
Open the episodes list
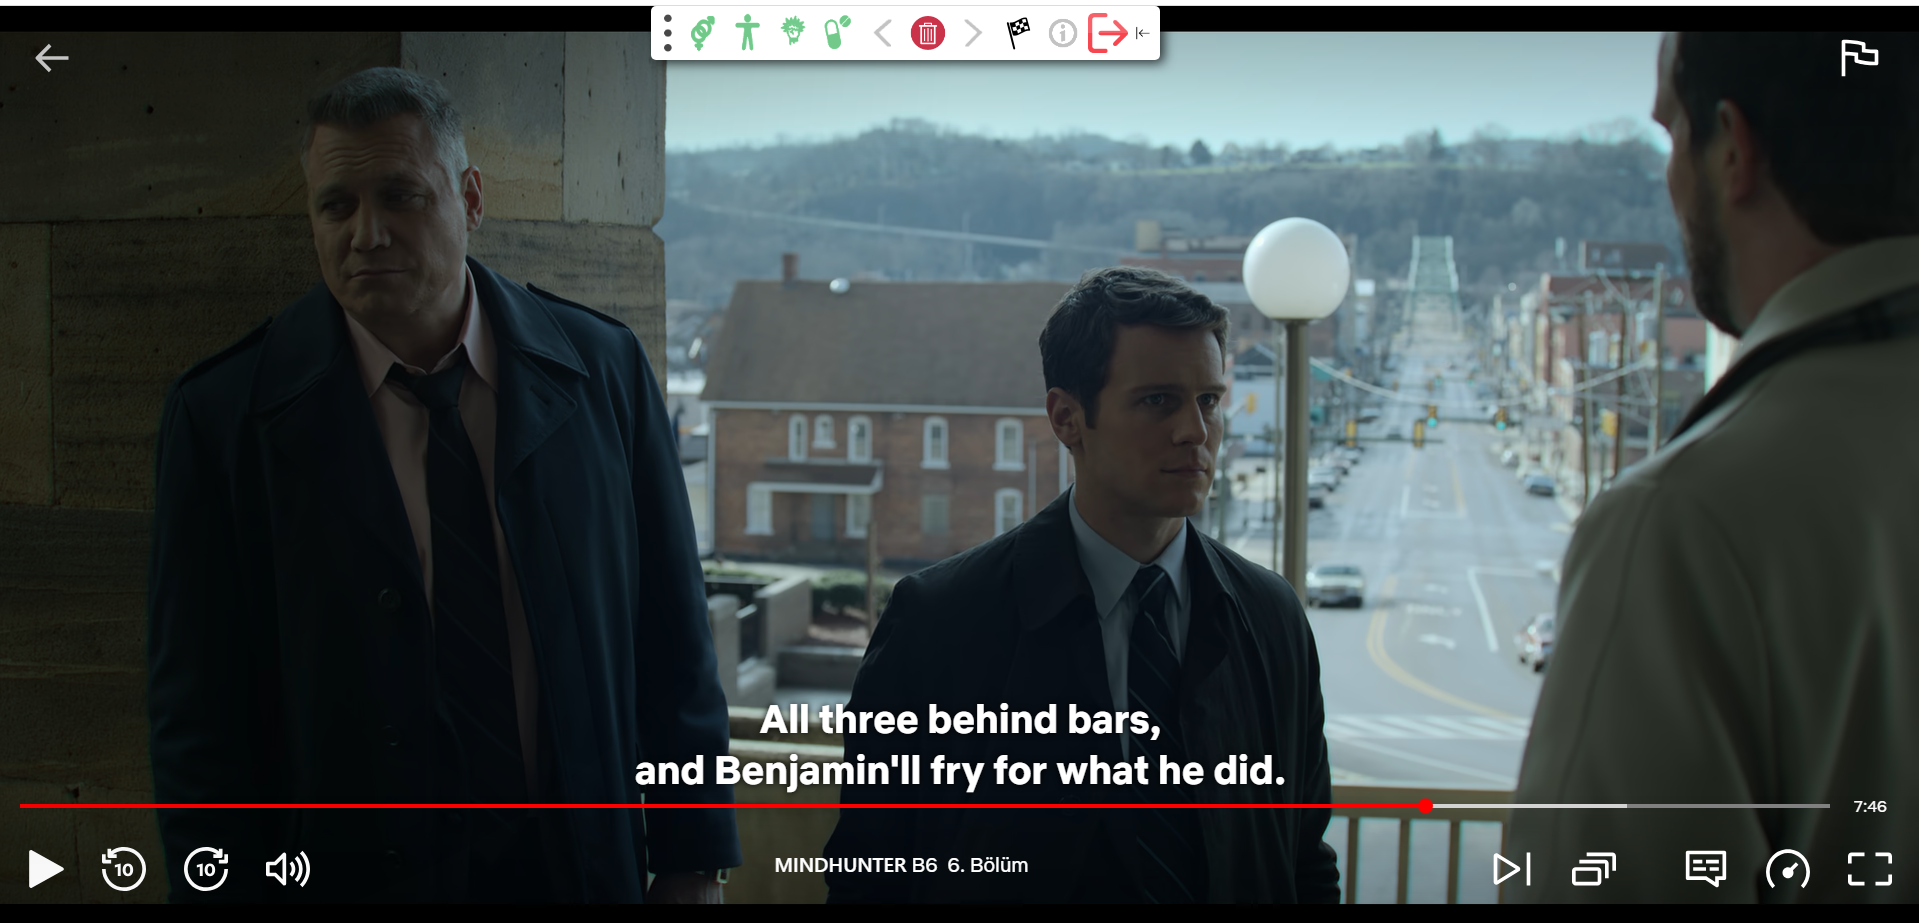(1594, 868)
